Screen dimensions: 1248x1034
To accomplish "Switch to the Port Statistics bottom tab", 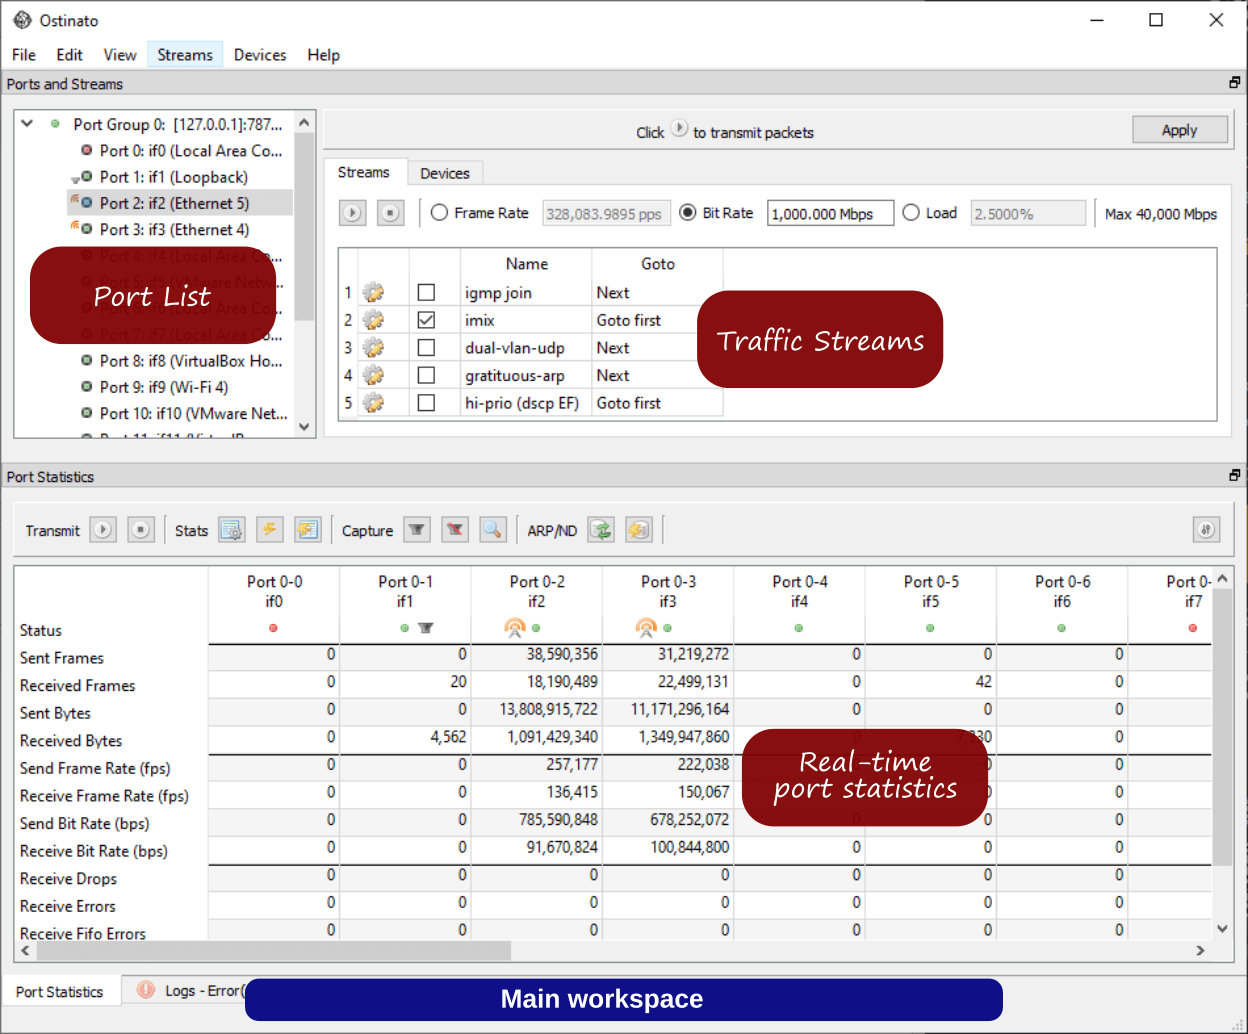I will (x=60, y=992).
